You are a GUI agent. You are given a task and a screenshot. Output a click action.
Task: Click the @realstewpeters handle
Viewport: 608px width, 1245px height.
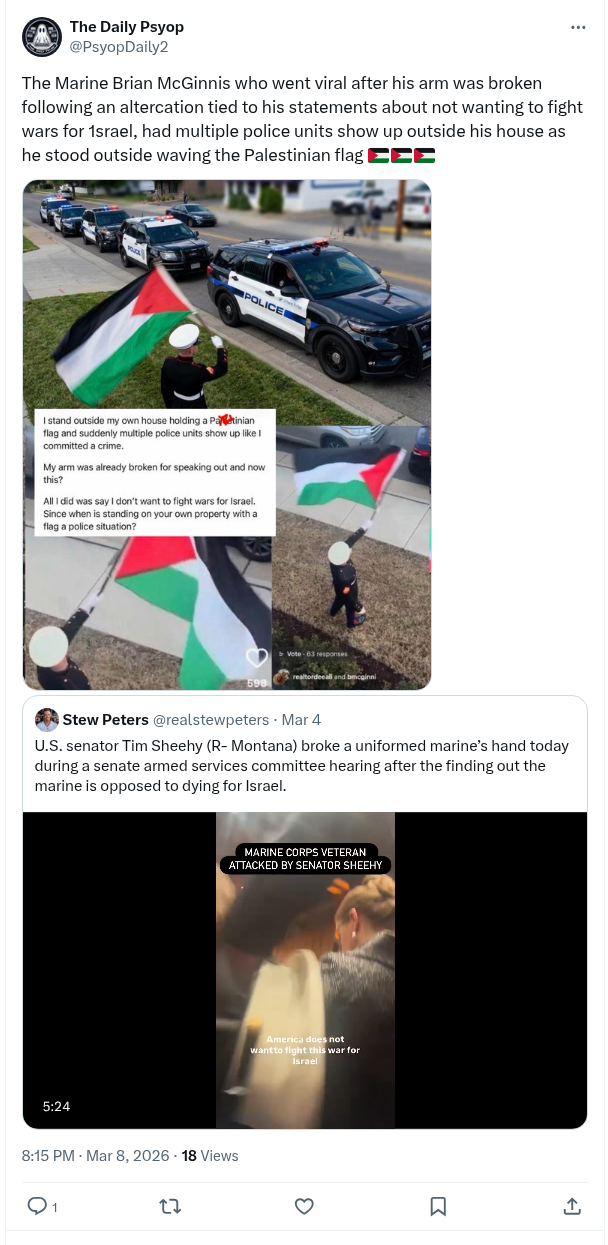[211, 720]
